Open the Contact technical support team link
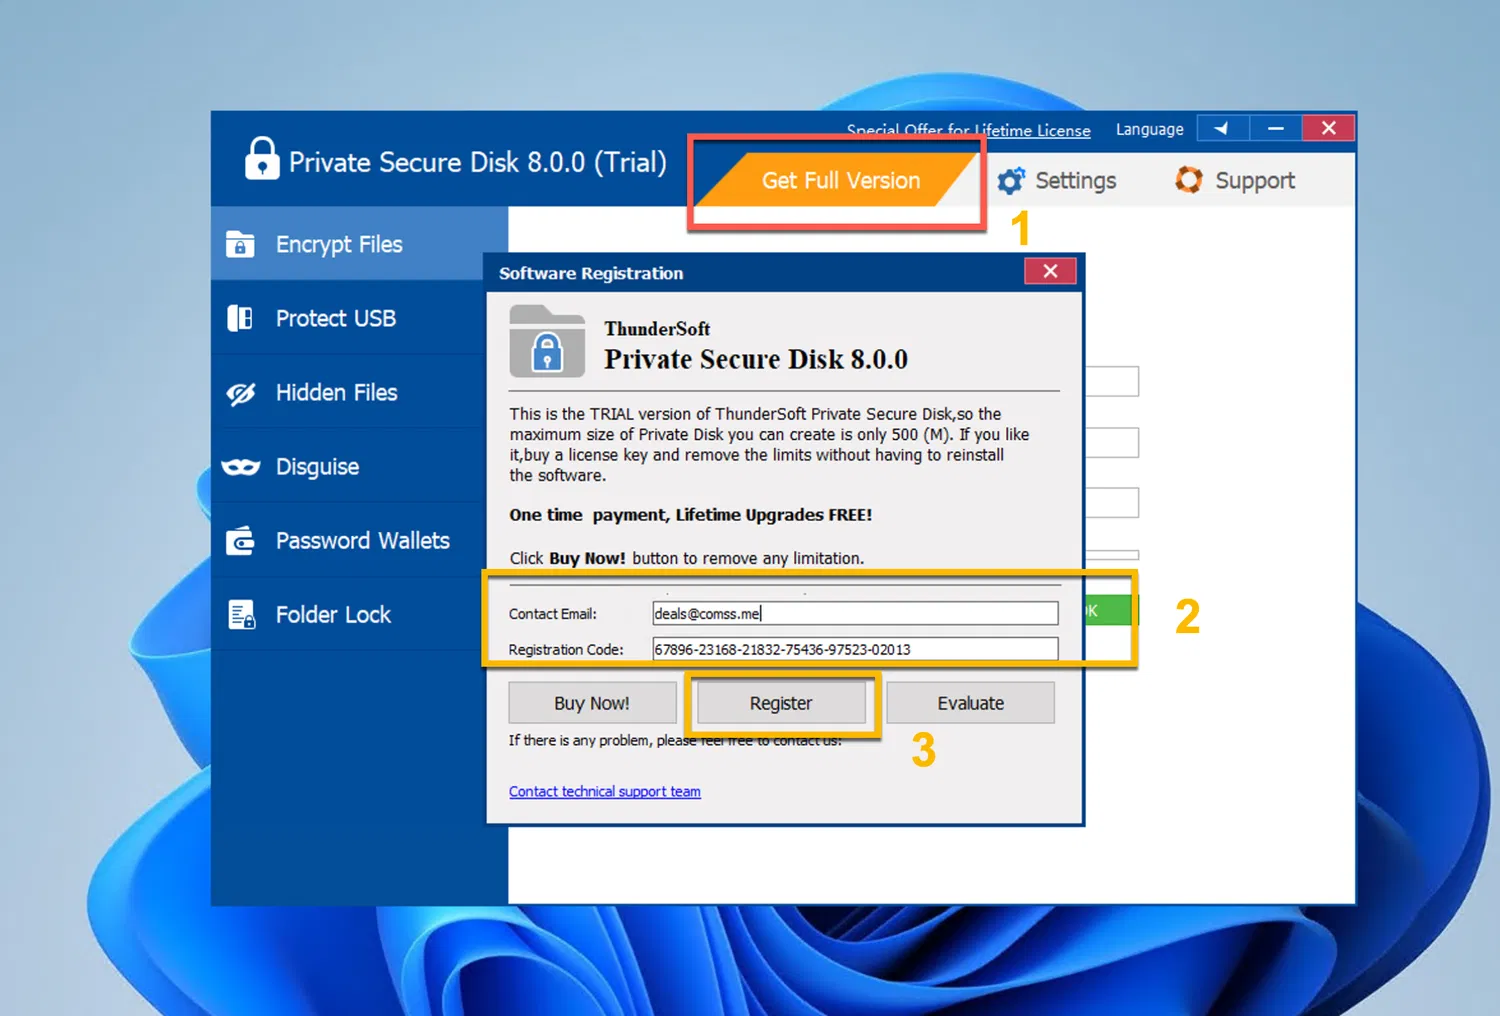 605,791
